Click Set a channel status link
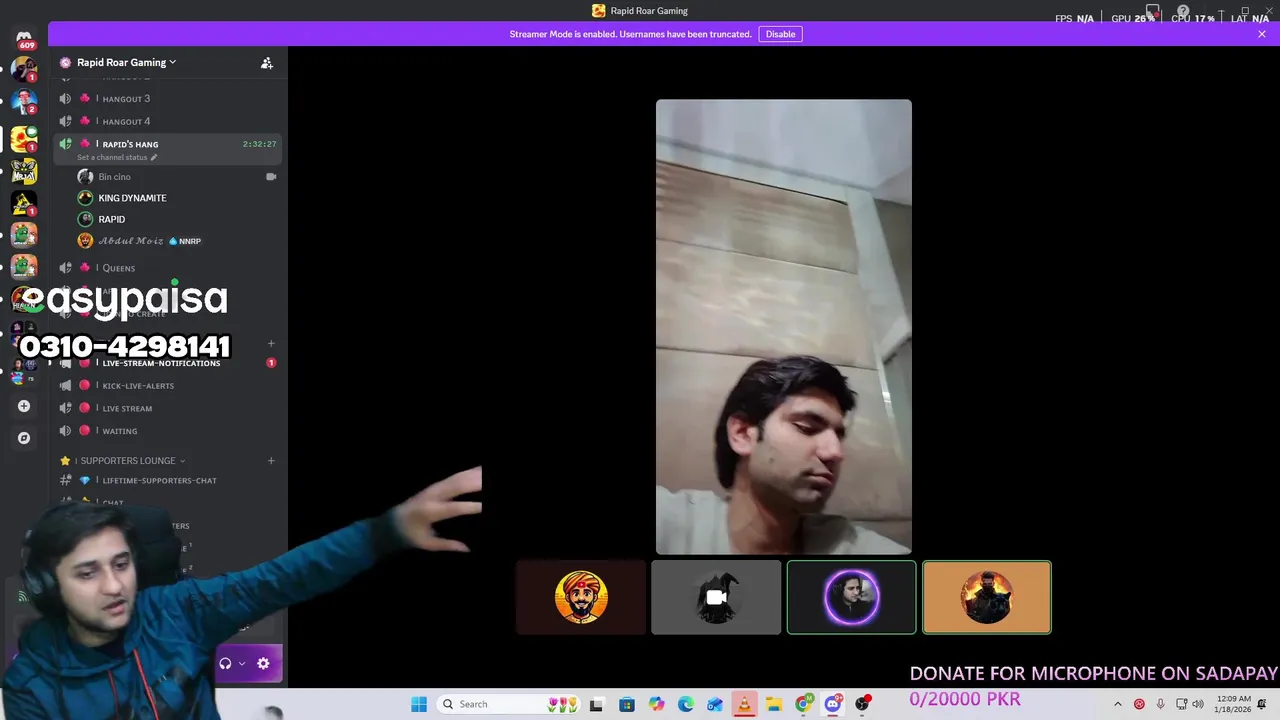Screen dimensions: 1280x720 (x=117, y=158)
